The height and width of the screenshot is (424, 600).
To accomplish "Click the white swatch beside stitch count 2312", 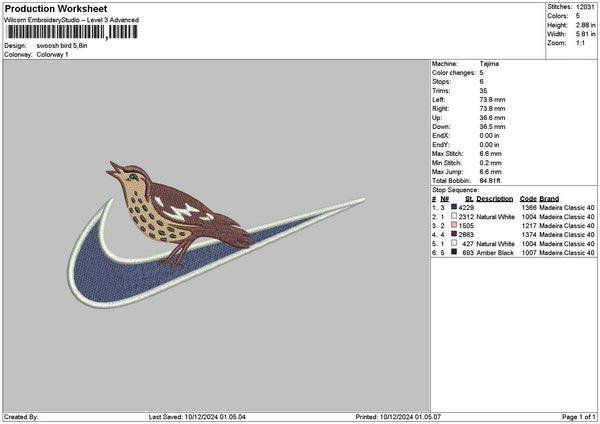I will [454, 216].
